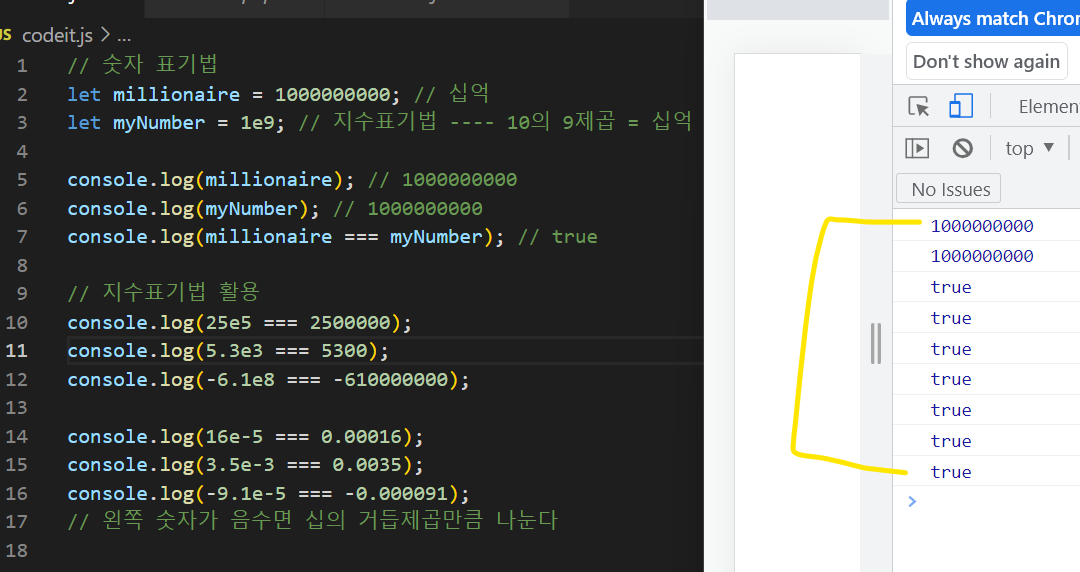Click the variable millionaire on line 2

click(176, 94)
